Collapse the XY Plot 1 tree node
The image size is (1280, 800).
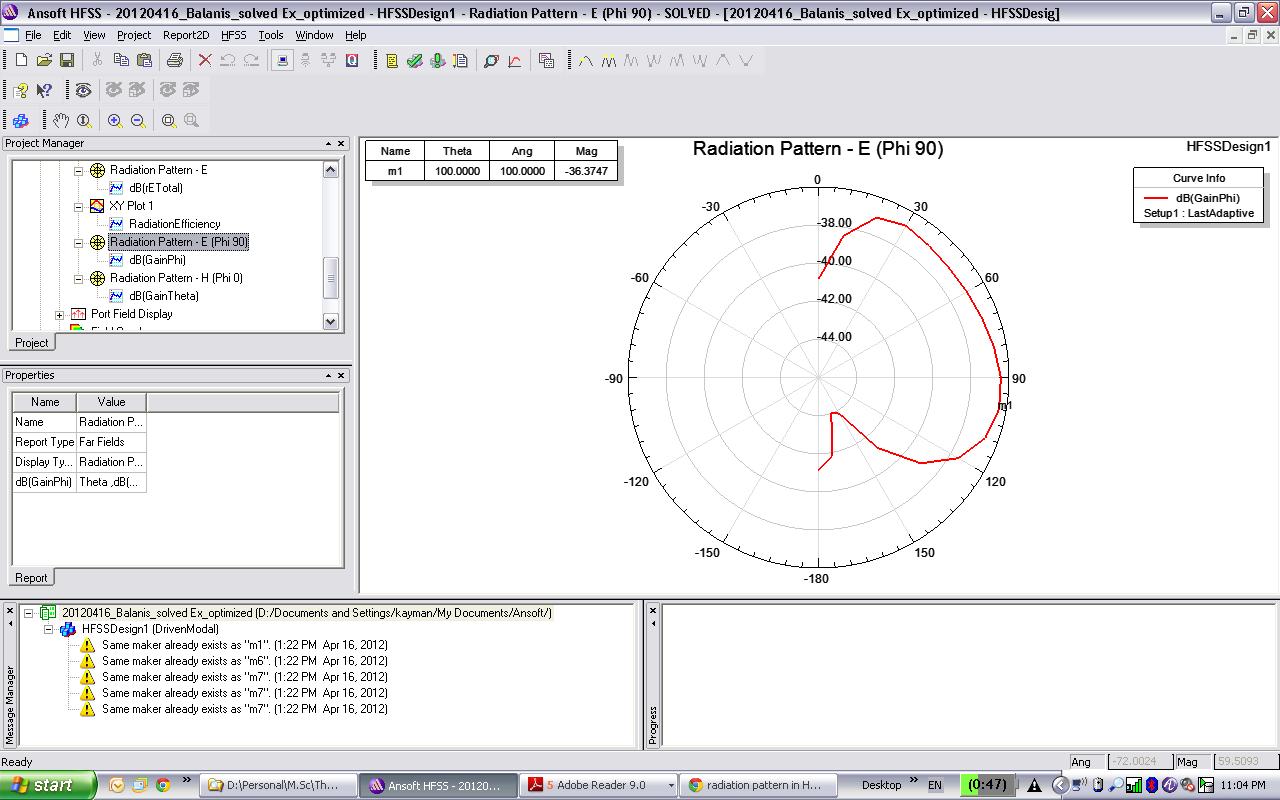tap(79, 206)
